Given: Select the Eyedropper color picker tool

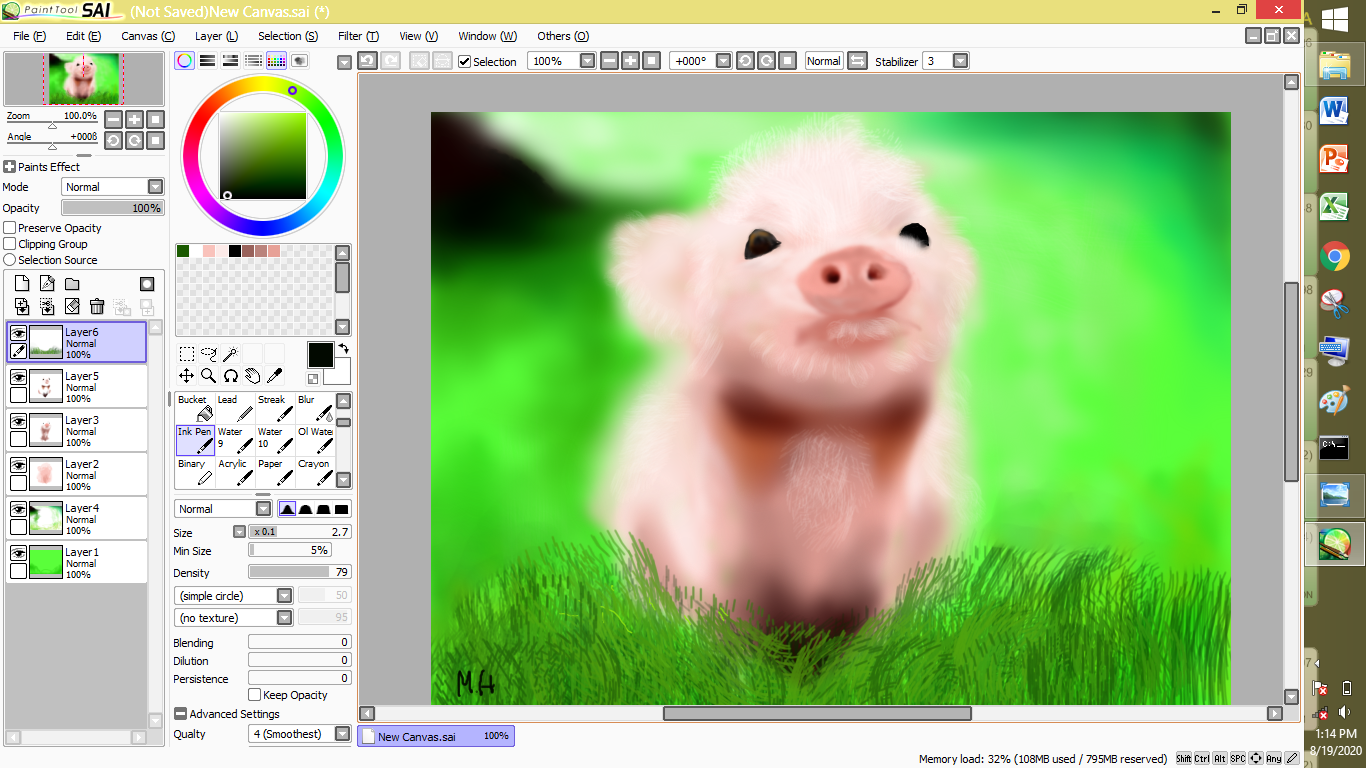Looking at the screenshot, I should click(274, 375).
